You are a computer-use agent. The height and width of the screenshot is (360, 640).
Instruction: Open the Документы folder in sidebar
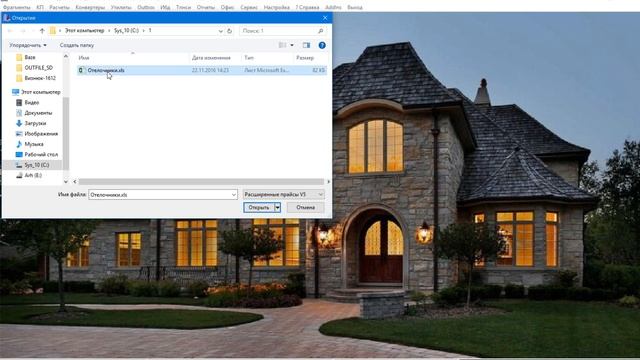[x=38, y=113]
